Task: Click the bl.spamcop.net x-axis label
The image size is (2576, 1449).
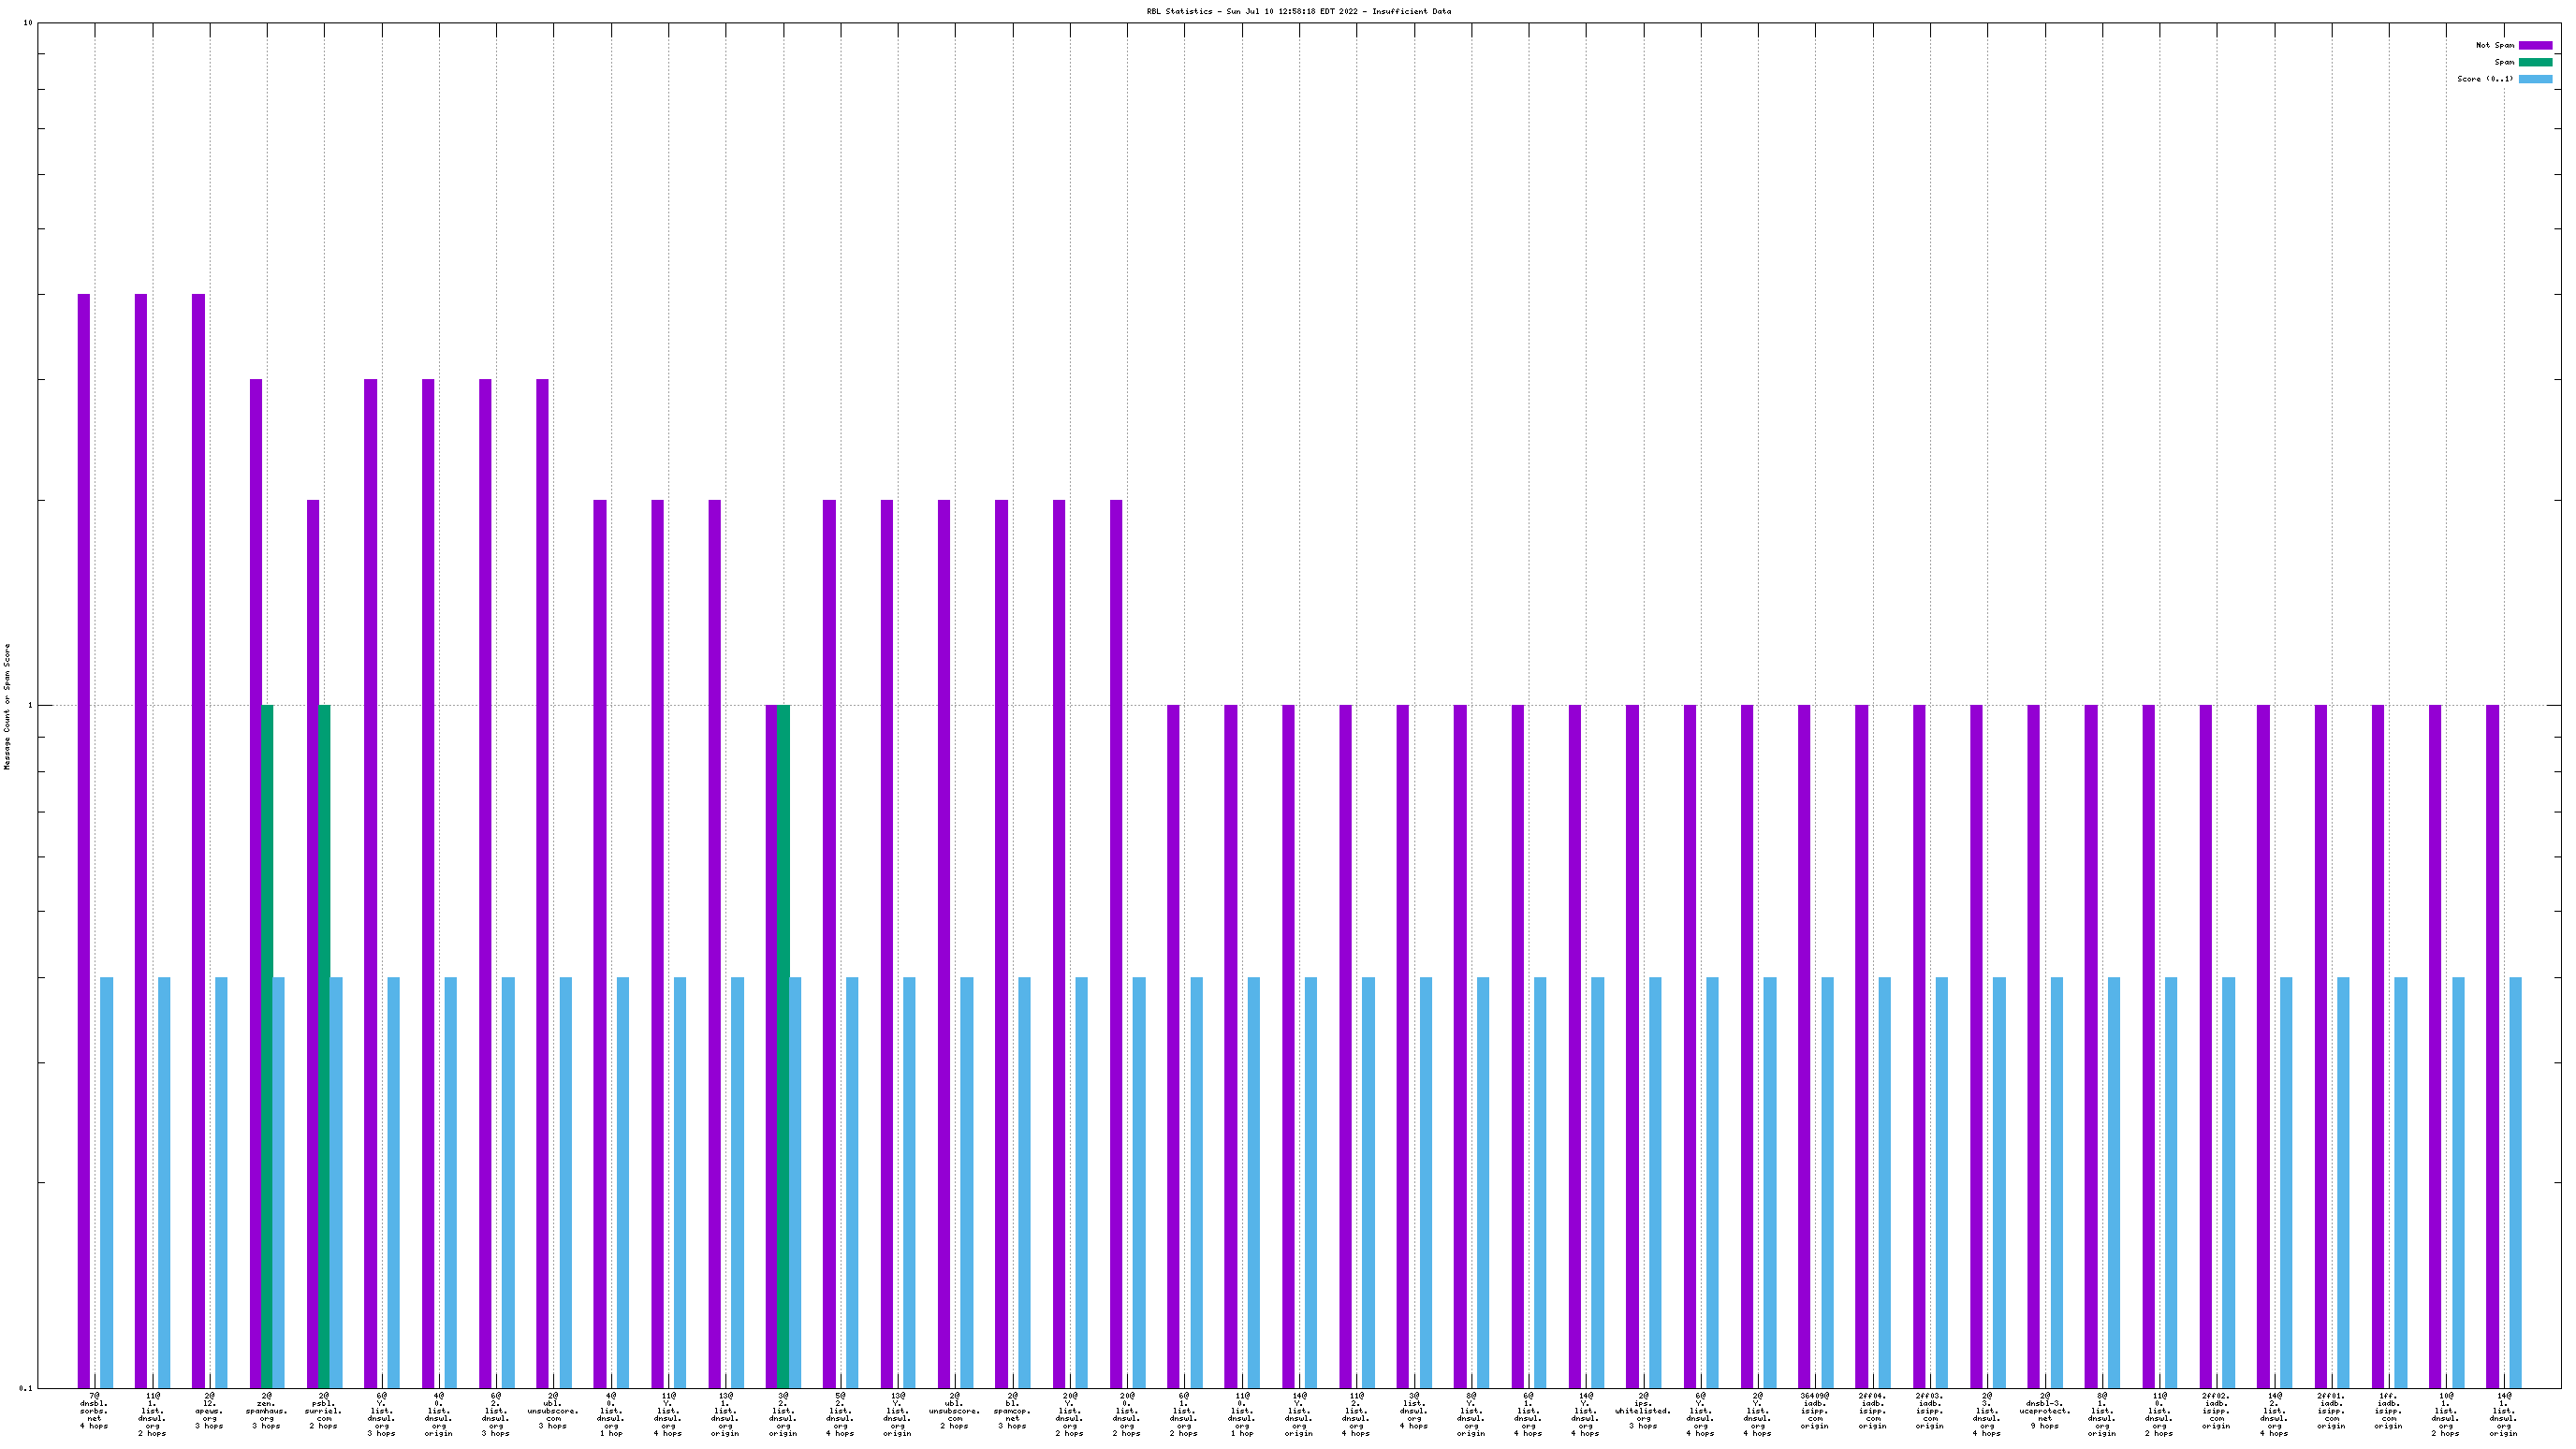Action: tap(1012, 1410)
